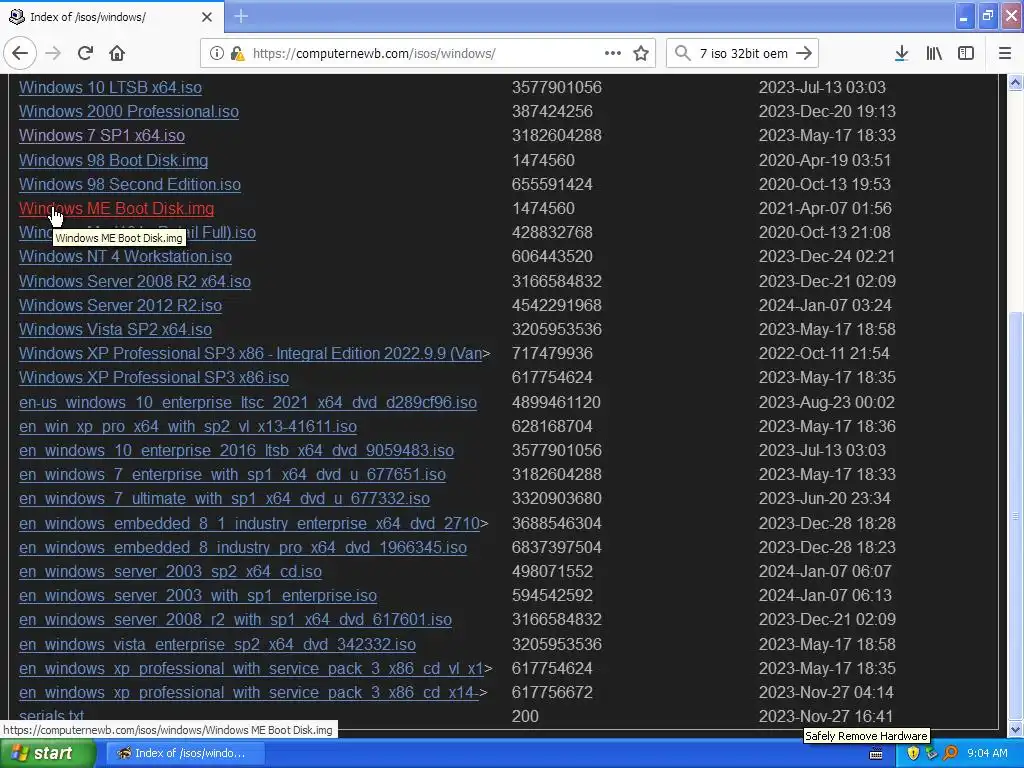Open the downloads panel

coord(901,54)
